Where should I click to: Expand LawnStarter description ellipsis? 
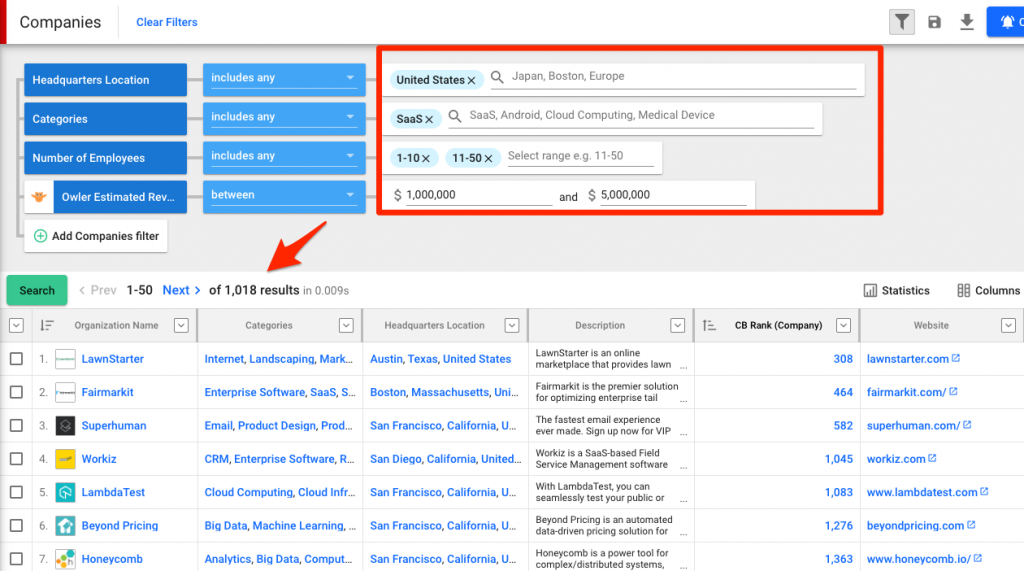click(683, 367)
